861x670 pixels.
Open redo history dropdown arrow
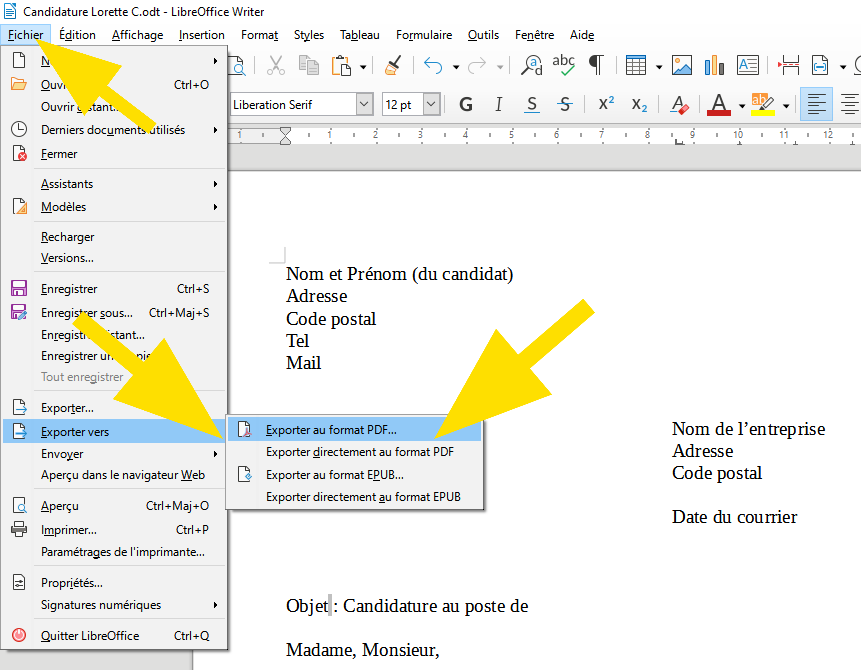(x=500, y=67)
